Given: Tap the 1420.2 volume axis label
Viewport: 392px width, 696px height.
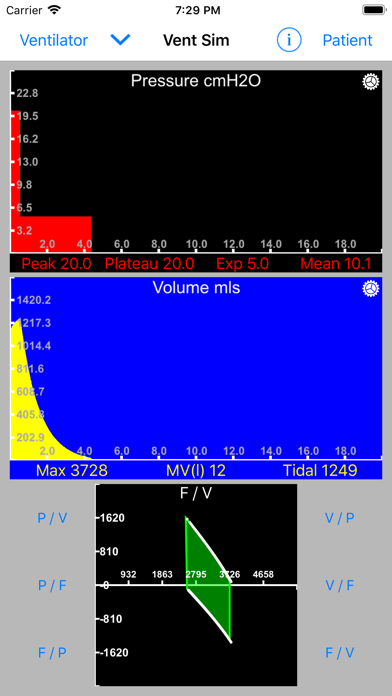Looking at the screenshot, I should pyautogui.click(x=34, y=301).
